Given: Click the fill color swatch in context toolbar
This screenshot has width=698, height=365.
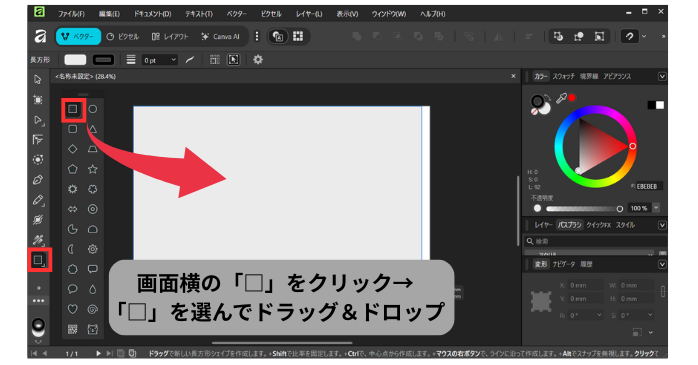Looking at the screenshot, I should [75, 60].
